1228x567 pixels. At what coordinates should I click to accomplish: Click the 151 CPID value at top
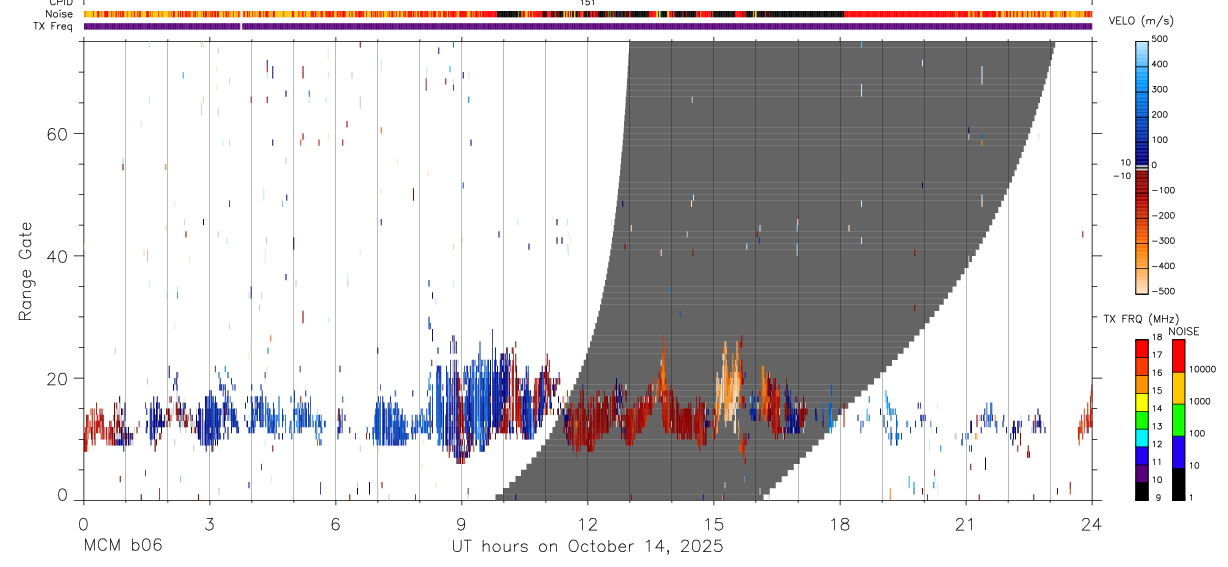pos(587,3)
